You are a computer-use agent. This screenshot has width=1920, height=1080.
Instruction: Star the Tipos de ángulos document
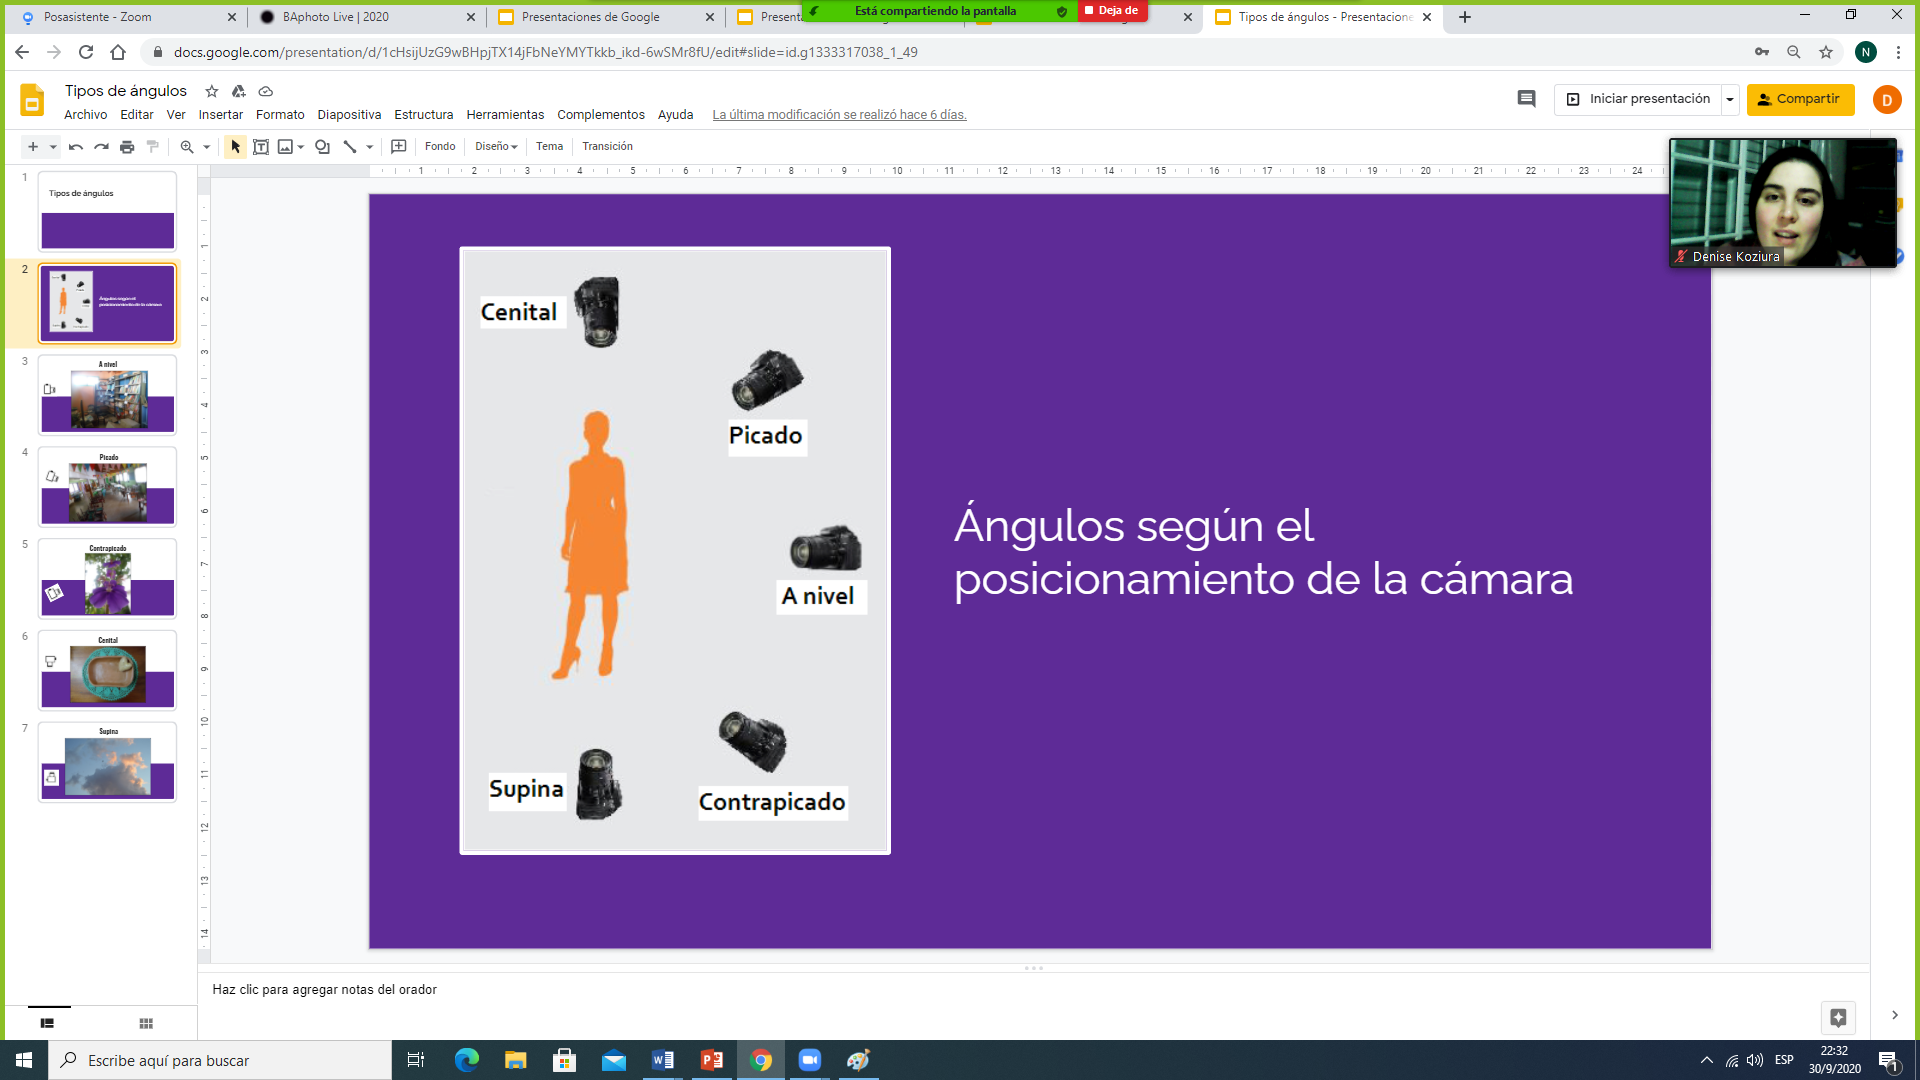[x=211, y=91]
